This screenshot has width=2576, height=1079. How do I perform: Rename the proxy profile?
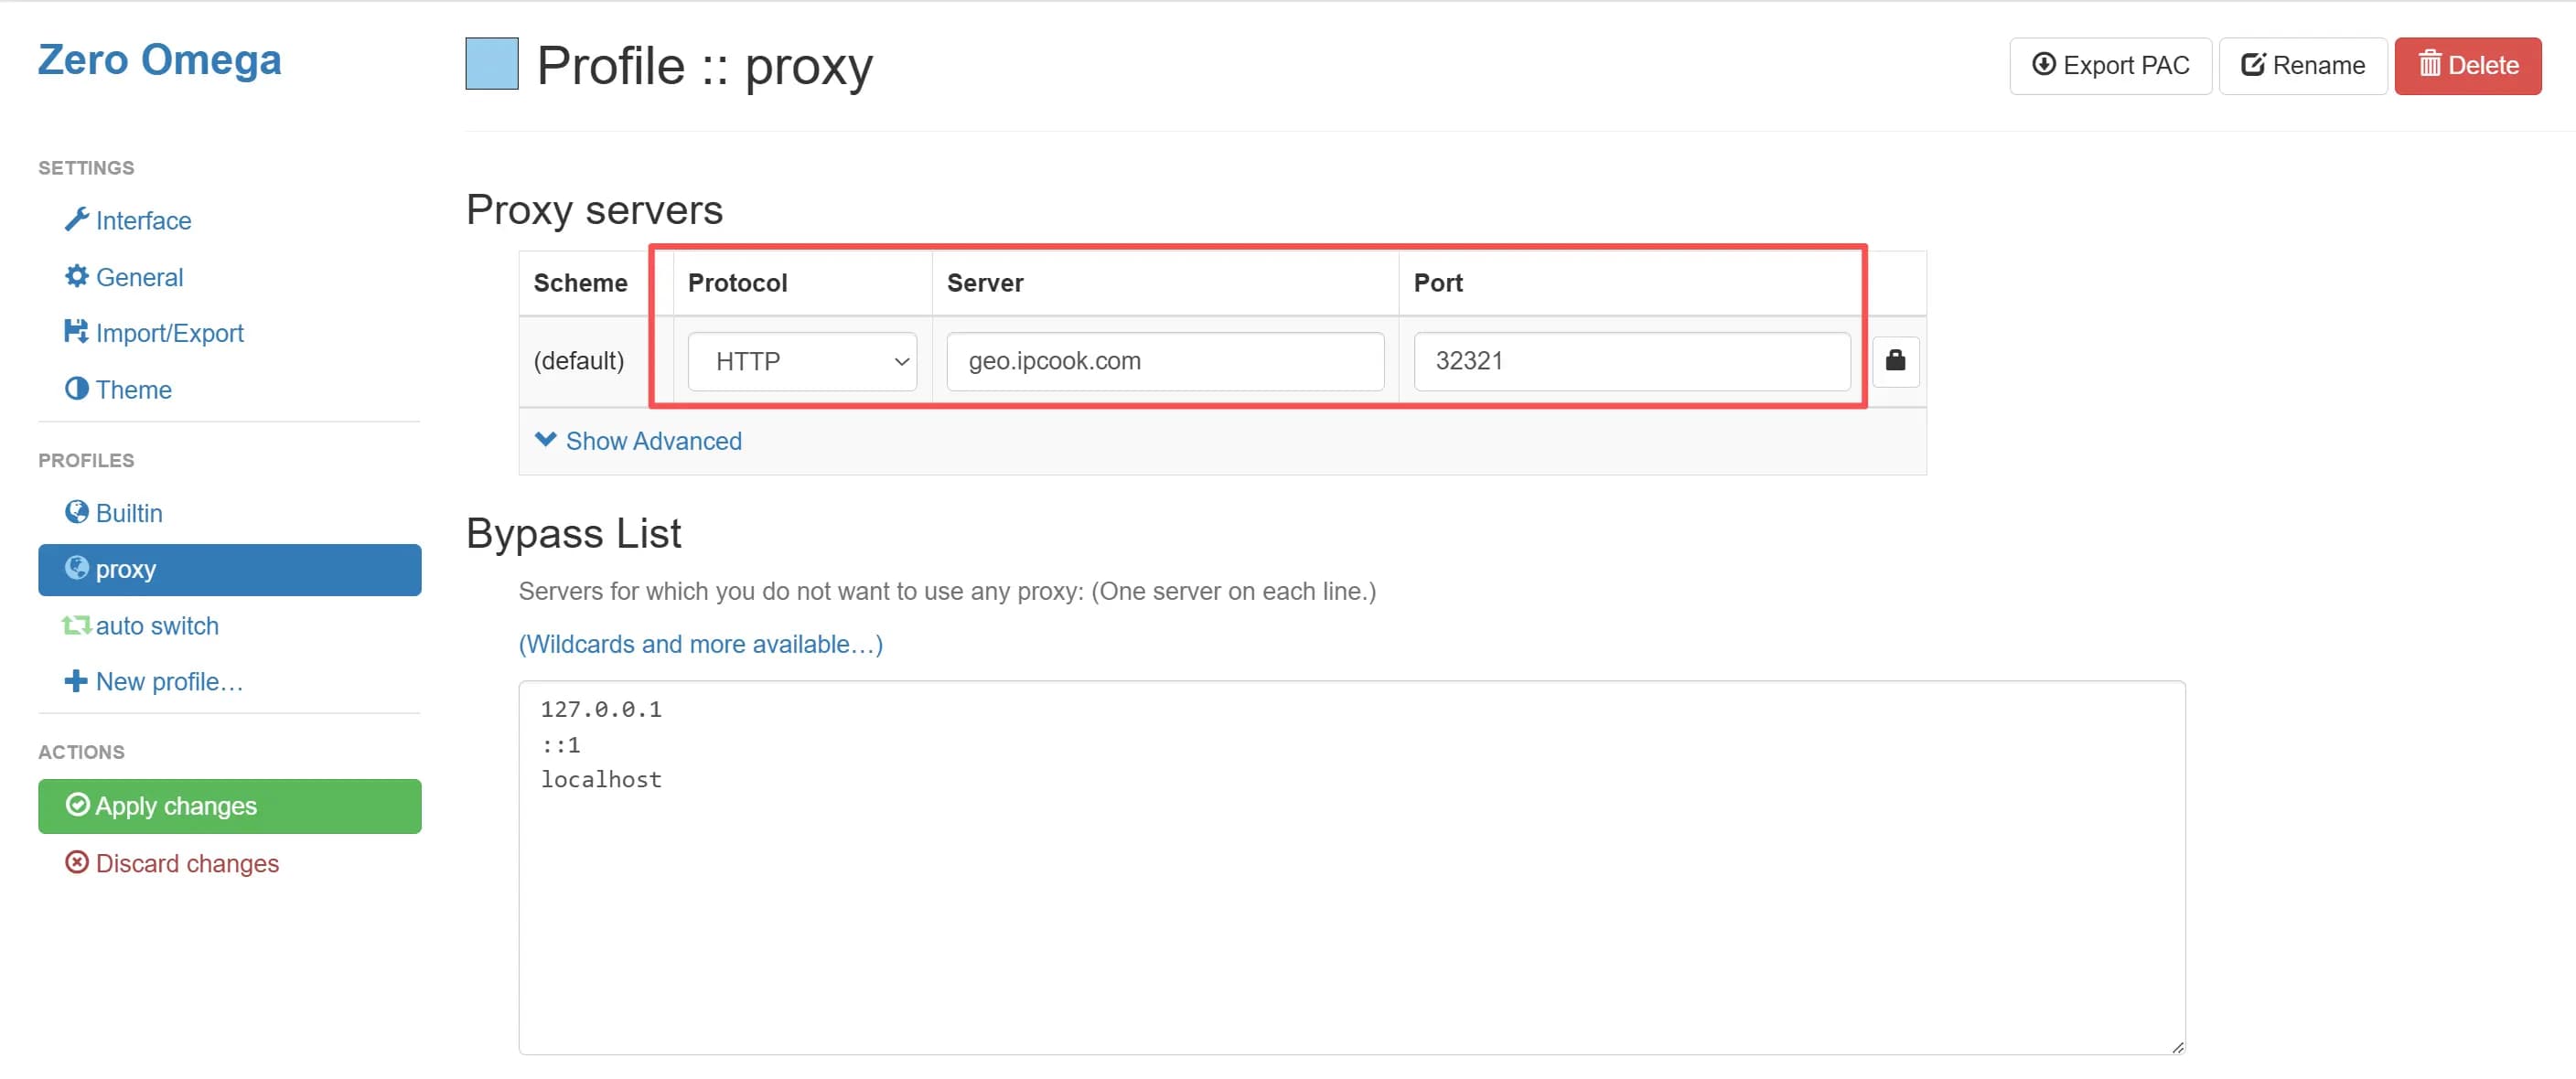2303,66
